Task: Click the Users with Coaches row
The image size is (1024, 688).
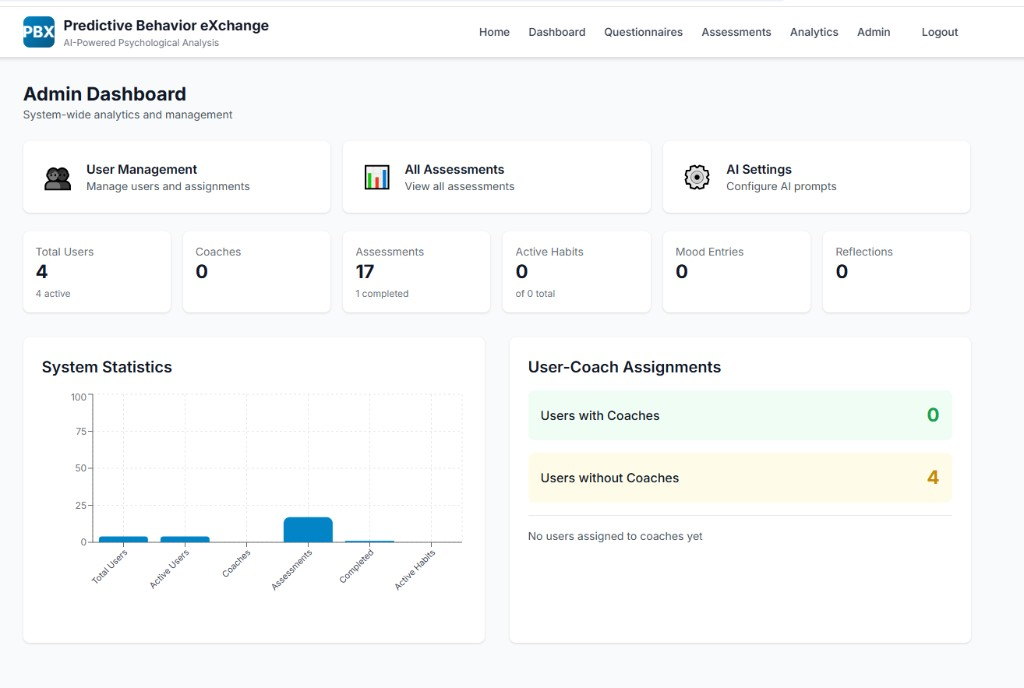Action: point(739,415)
